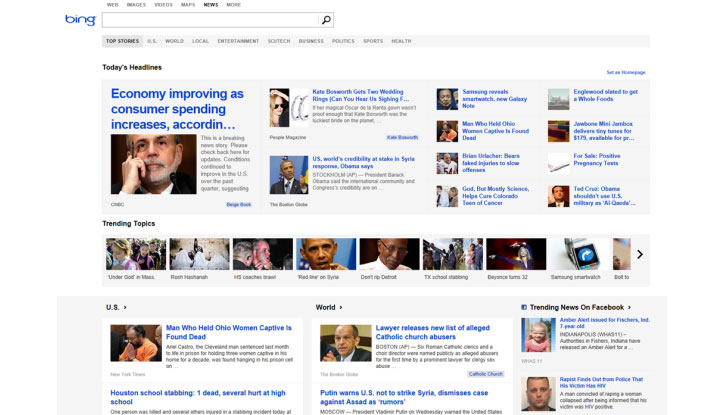This screenshot has height=415, width=724.
Task: Click the Ben Bernanke photo thumbnail
Action: [x=154, y=164]
